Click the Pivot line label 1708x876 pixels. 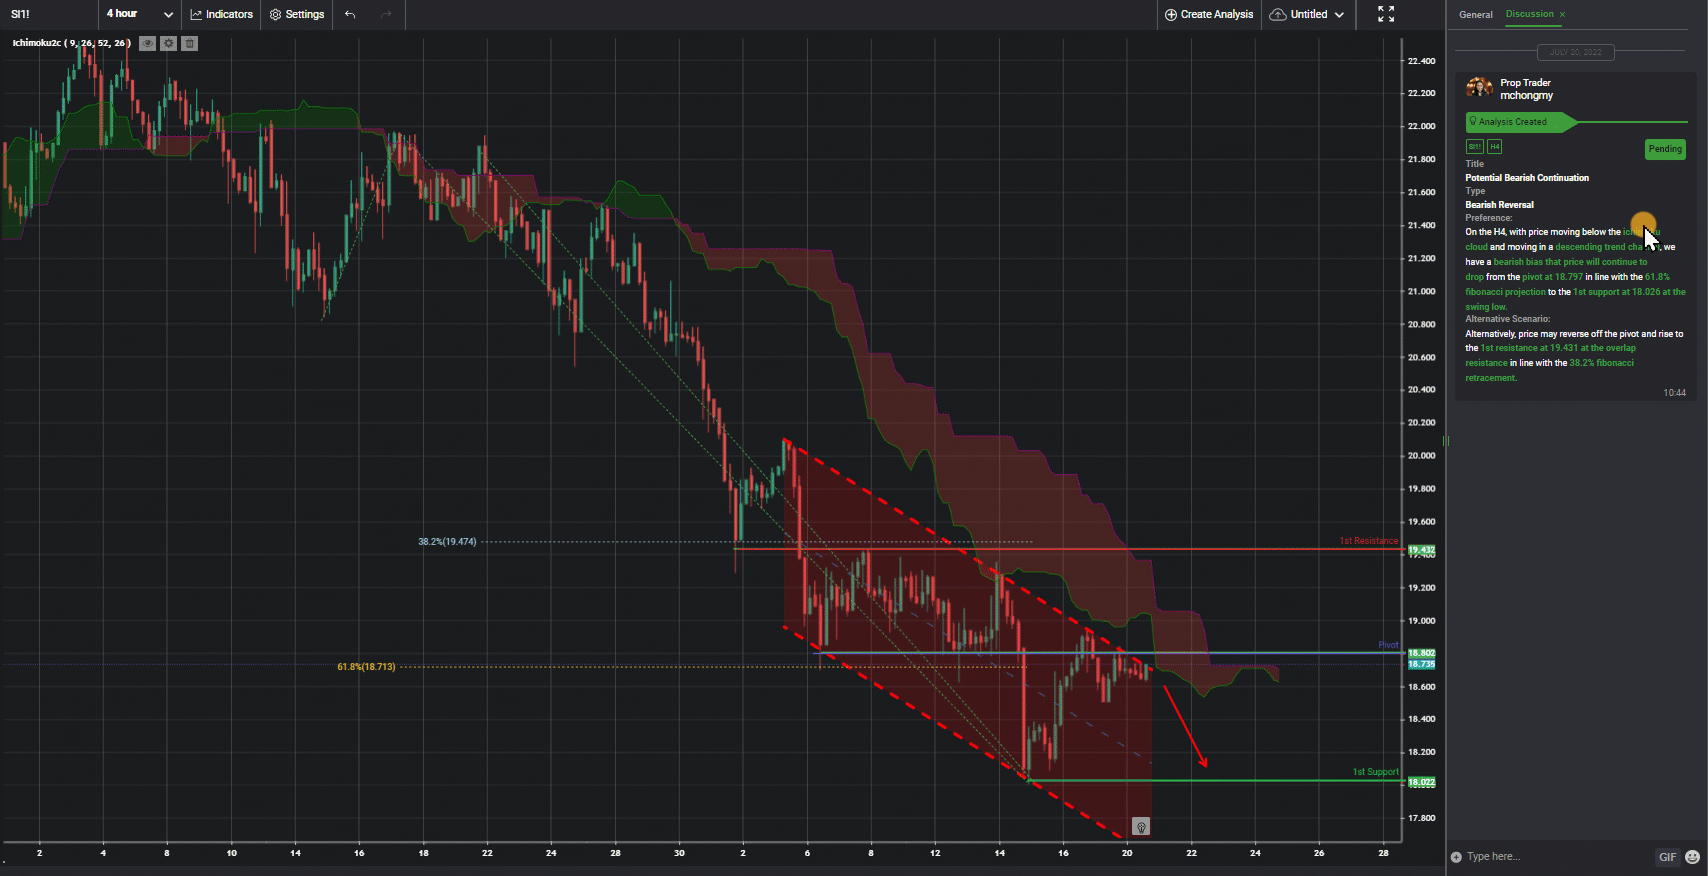pyautogui.click(x=1388, y=645)
